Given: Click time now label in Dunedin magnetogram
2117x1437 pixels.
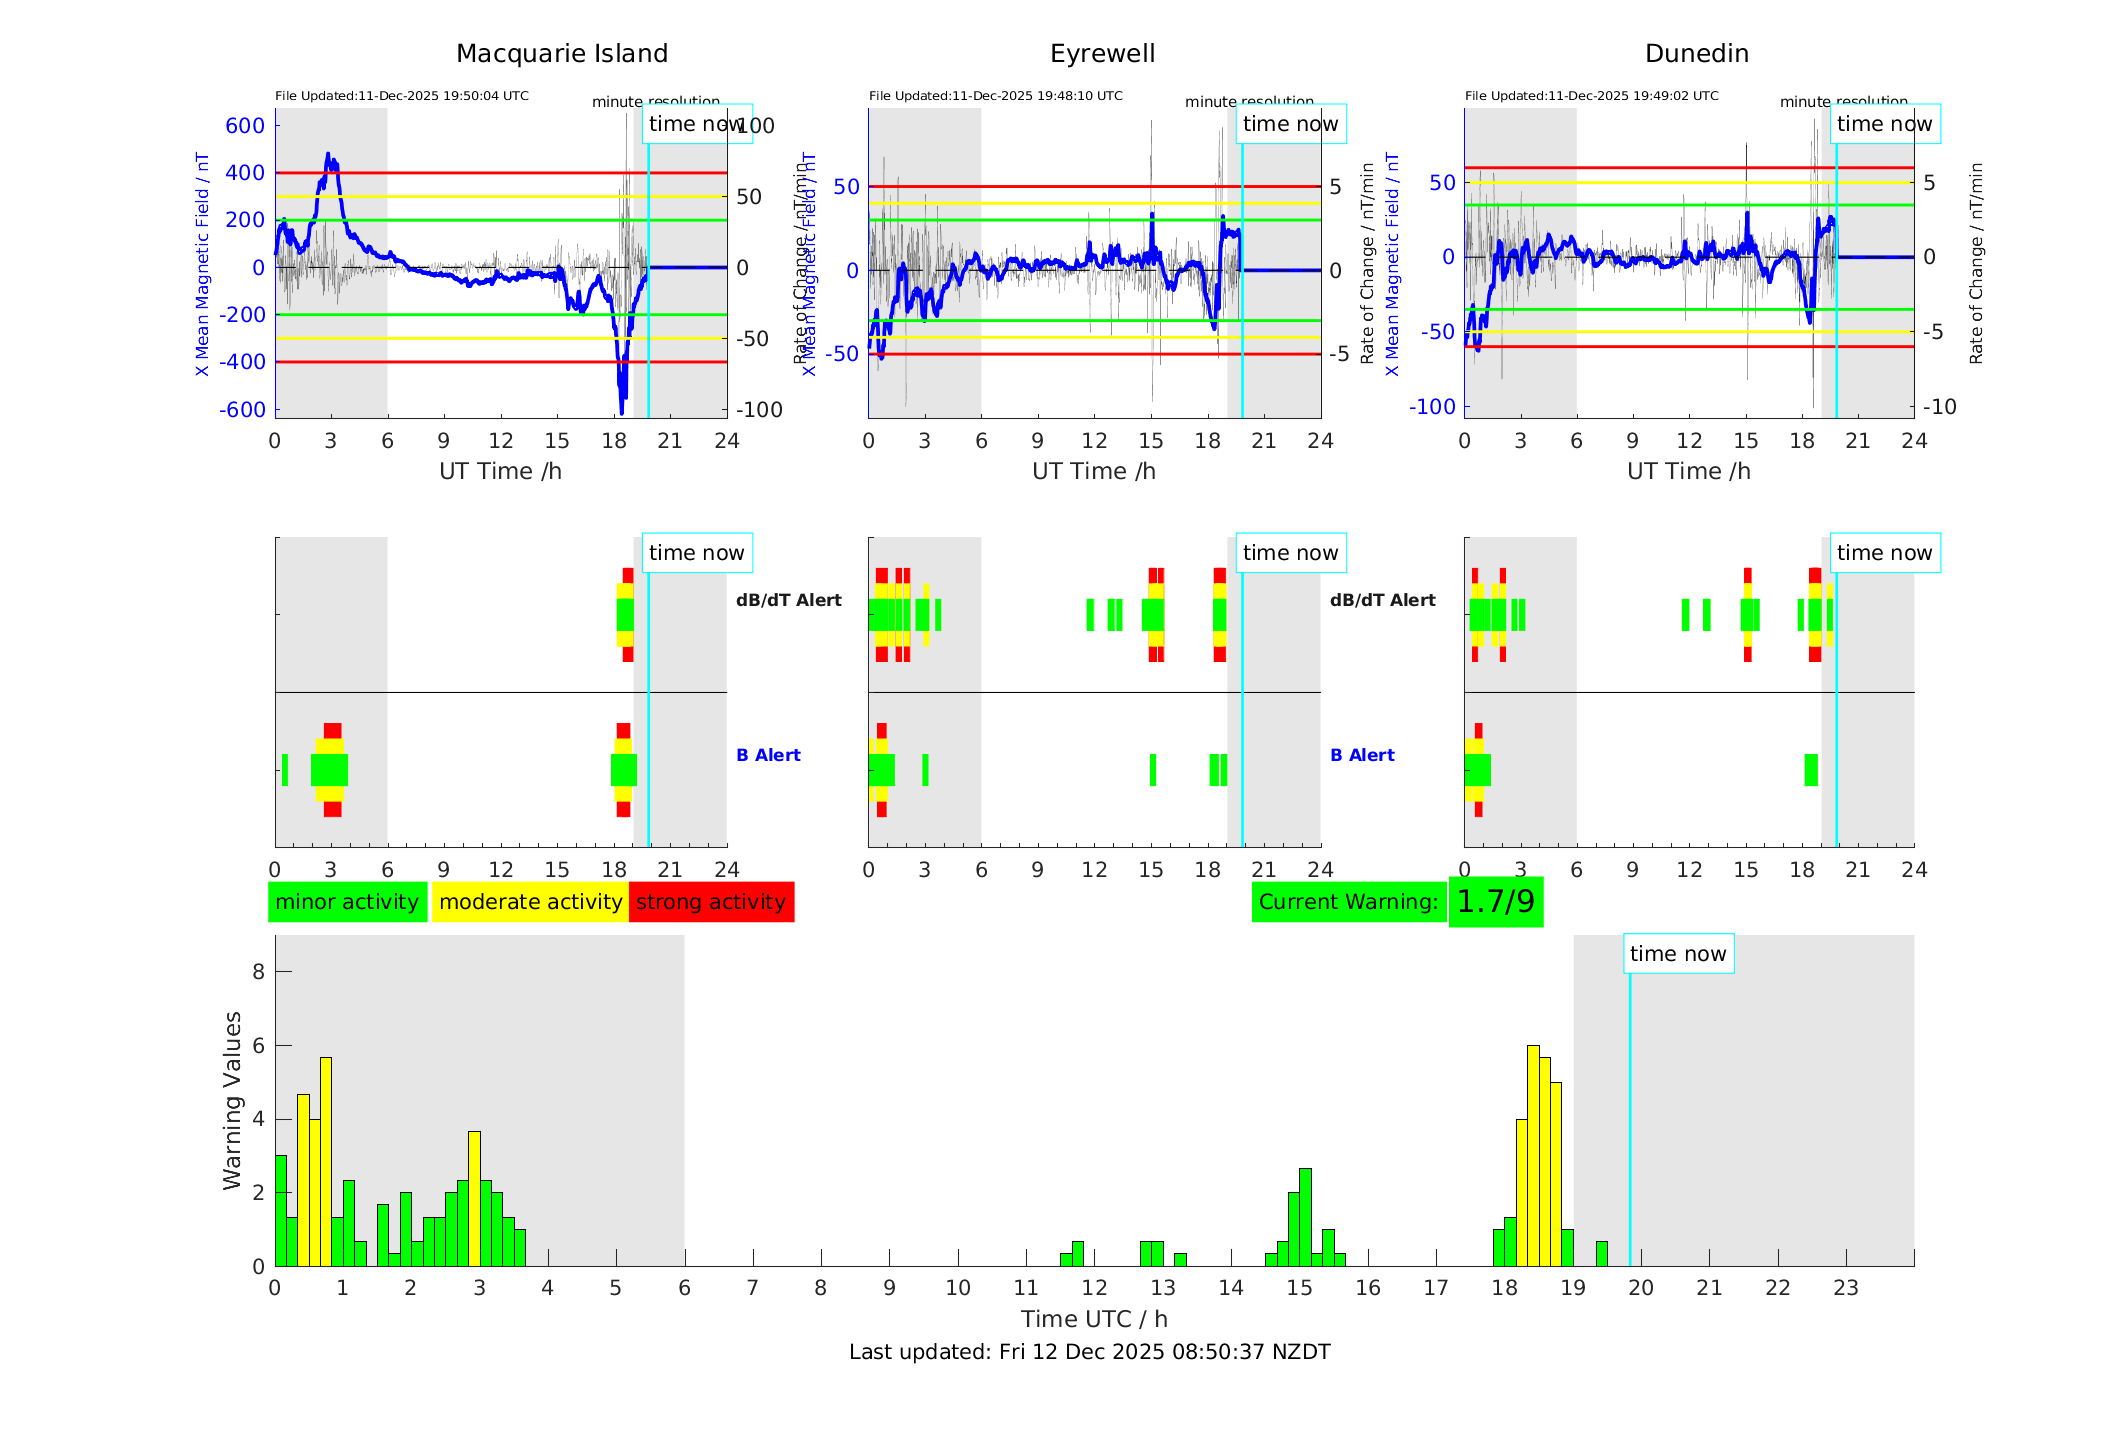Looking at the screenshot, I should tap(1884, 124).
